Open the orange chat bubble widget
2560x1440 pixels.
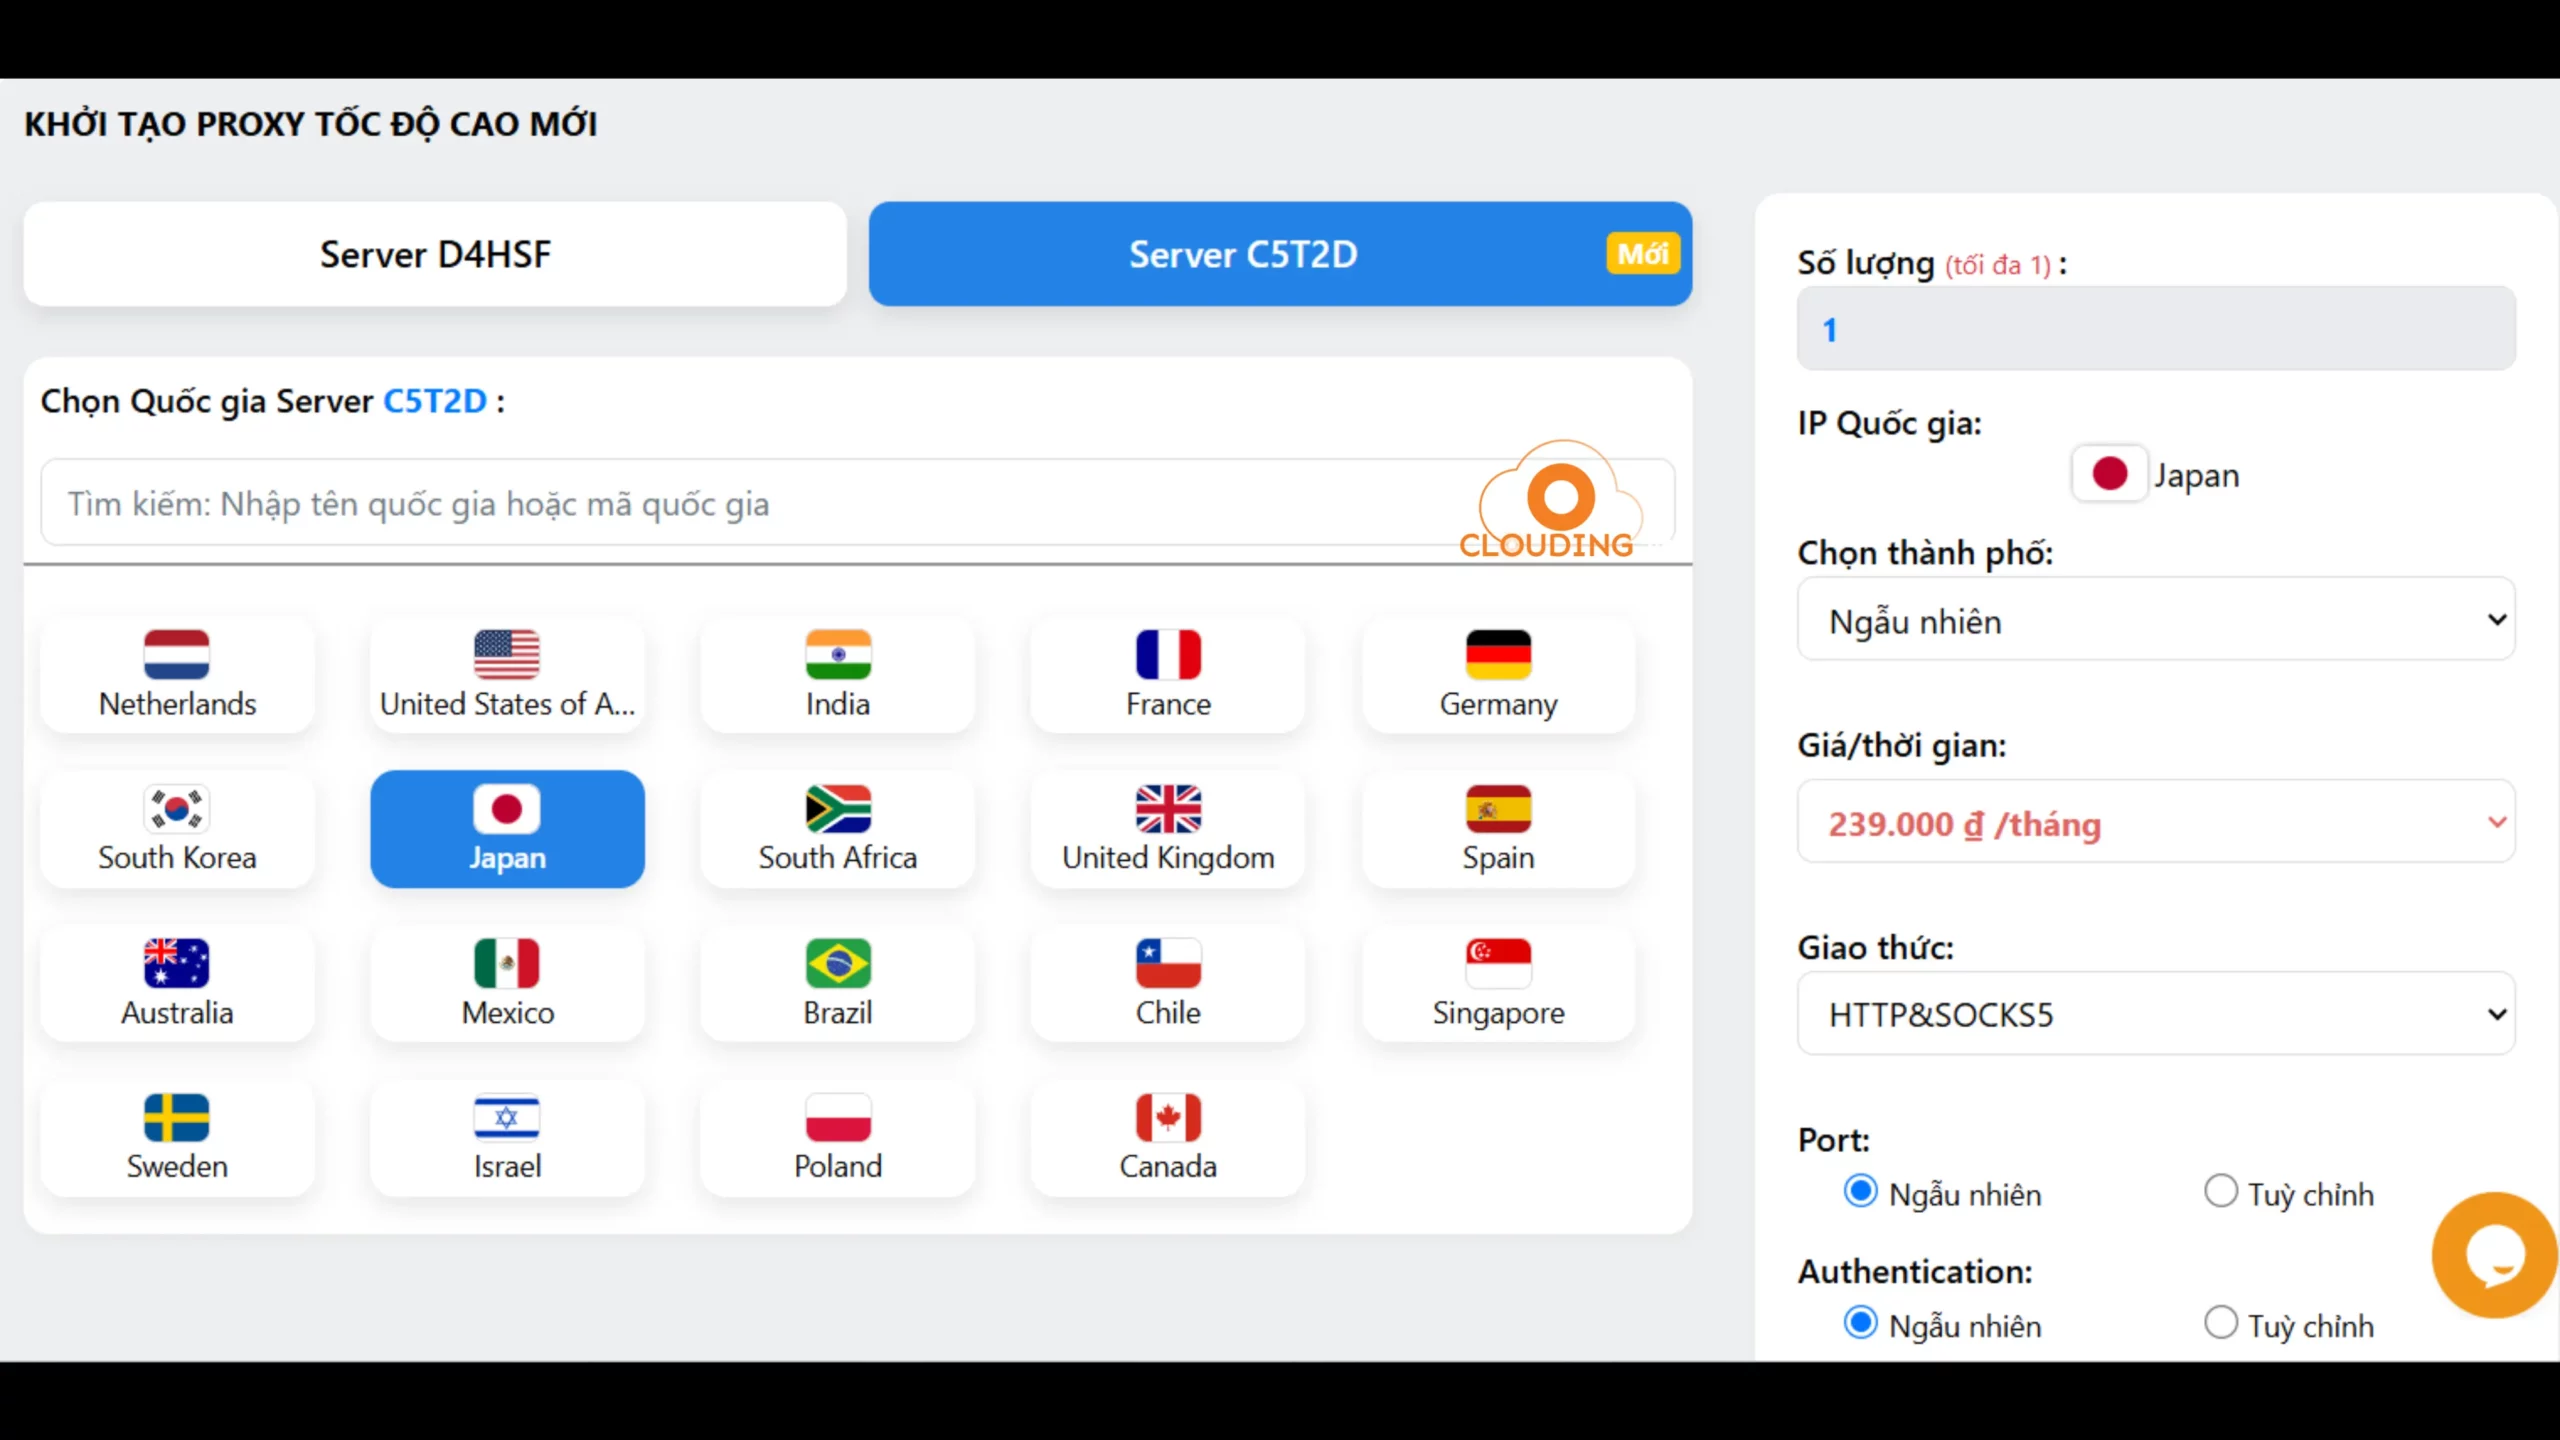coord(2494,1255)
